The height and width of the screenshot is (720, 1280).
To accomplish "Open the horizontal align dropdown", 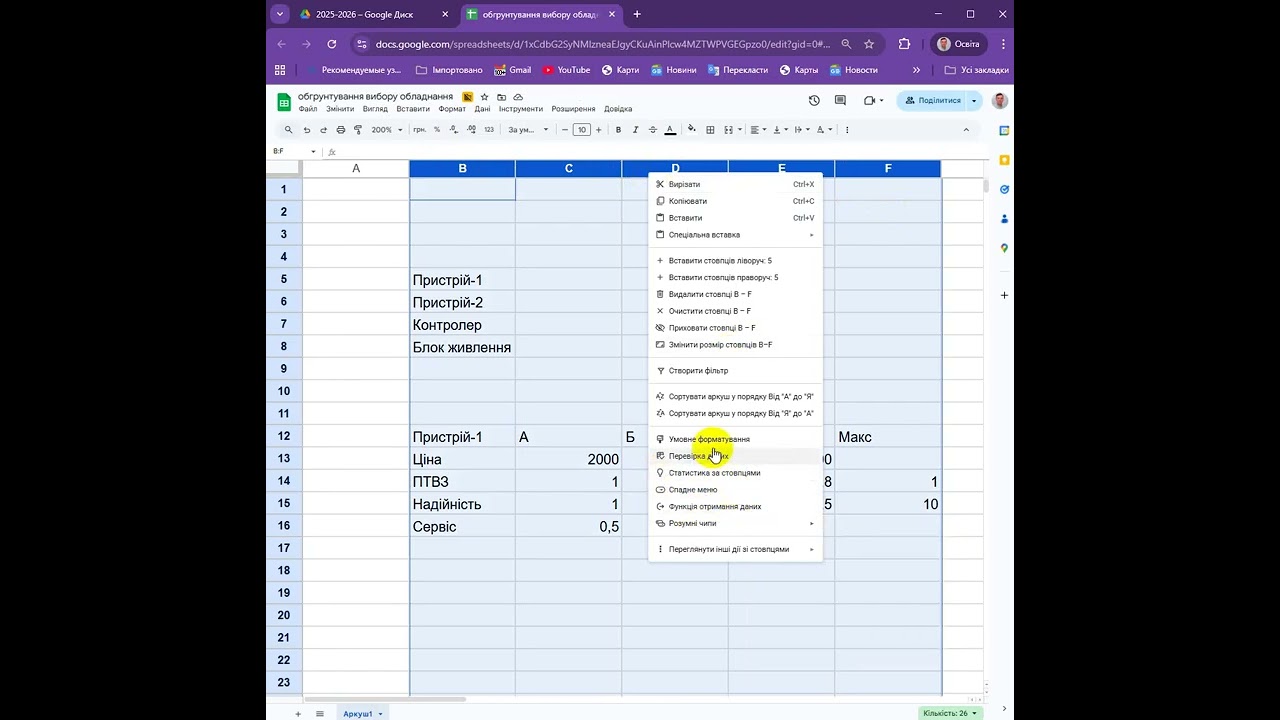I will (x=758, y=130).
